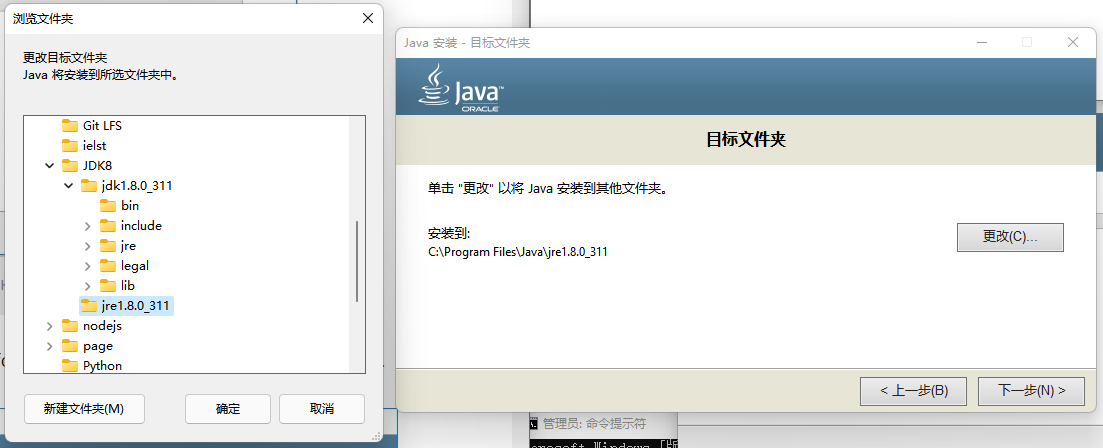Select the lib tree label
This screenshot has width=1103, height=448.
(127, 286)
